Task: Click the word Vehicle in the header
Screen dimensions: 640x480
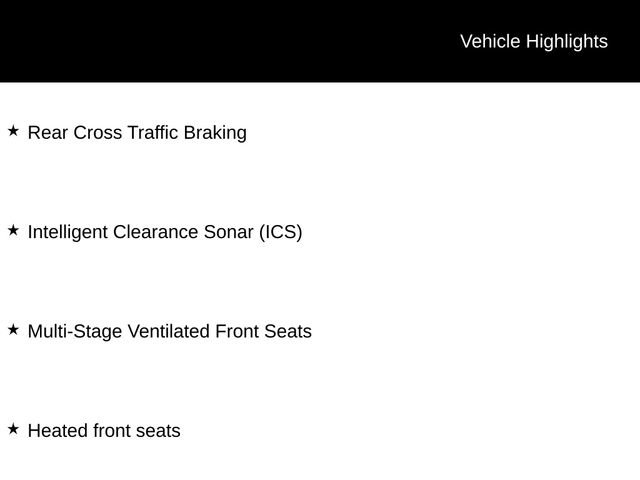Action: [x=490, y=41]
